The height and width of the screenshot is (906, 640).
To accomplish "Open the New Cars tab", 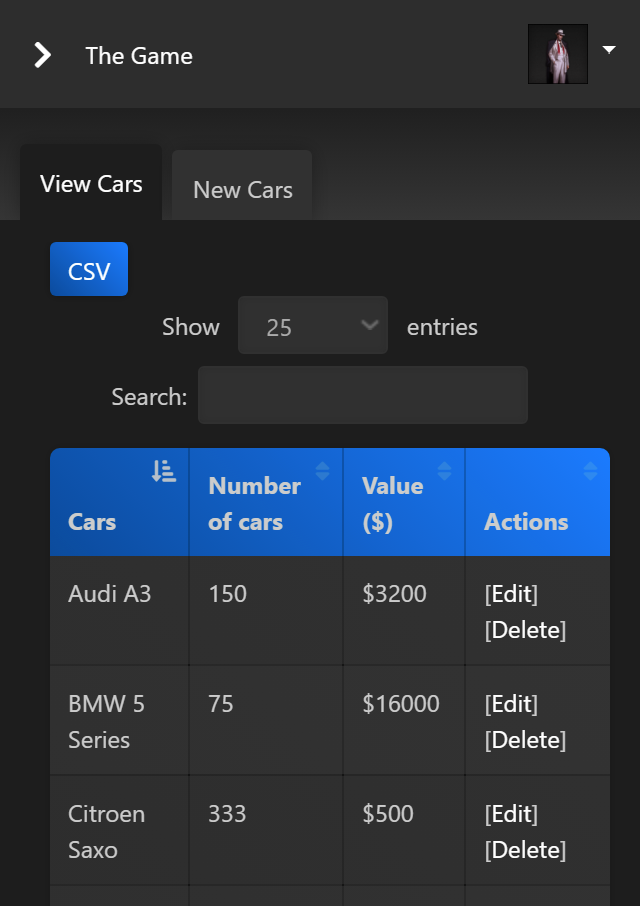I will [243, 190].
